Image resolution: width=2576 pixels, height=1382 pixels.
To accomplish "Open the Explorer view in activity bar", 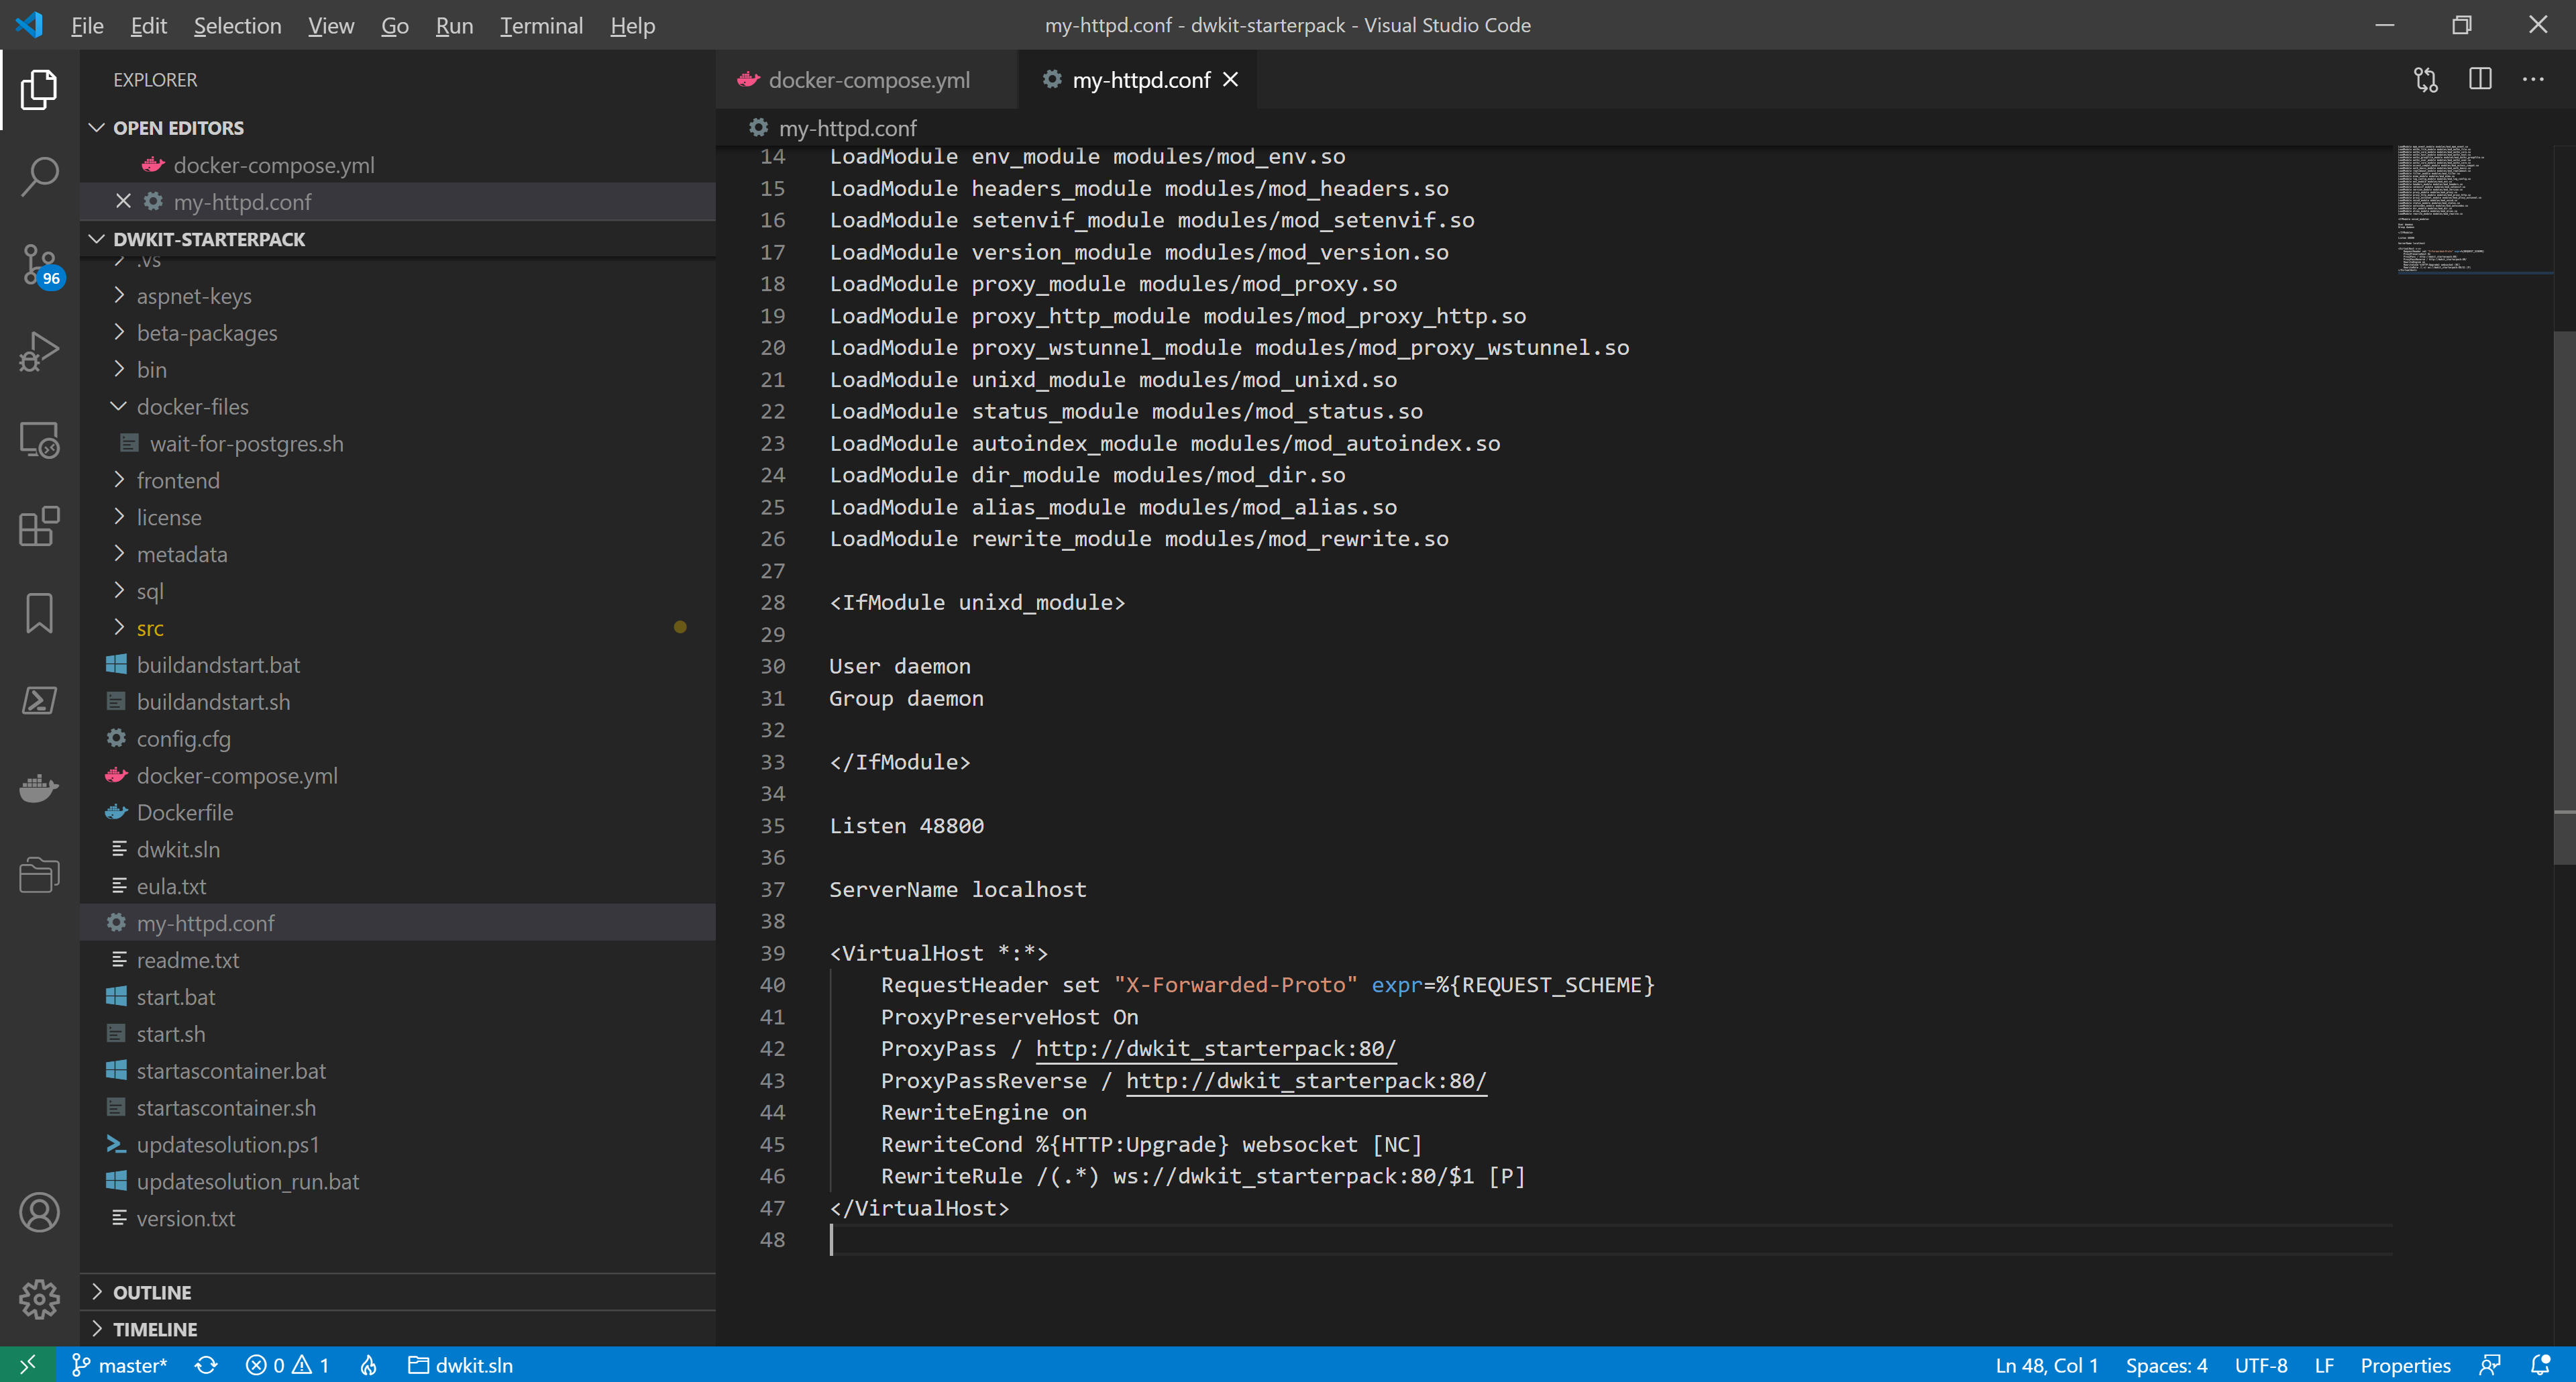I will click(x=39, y=90).
